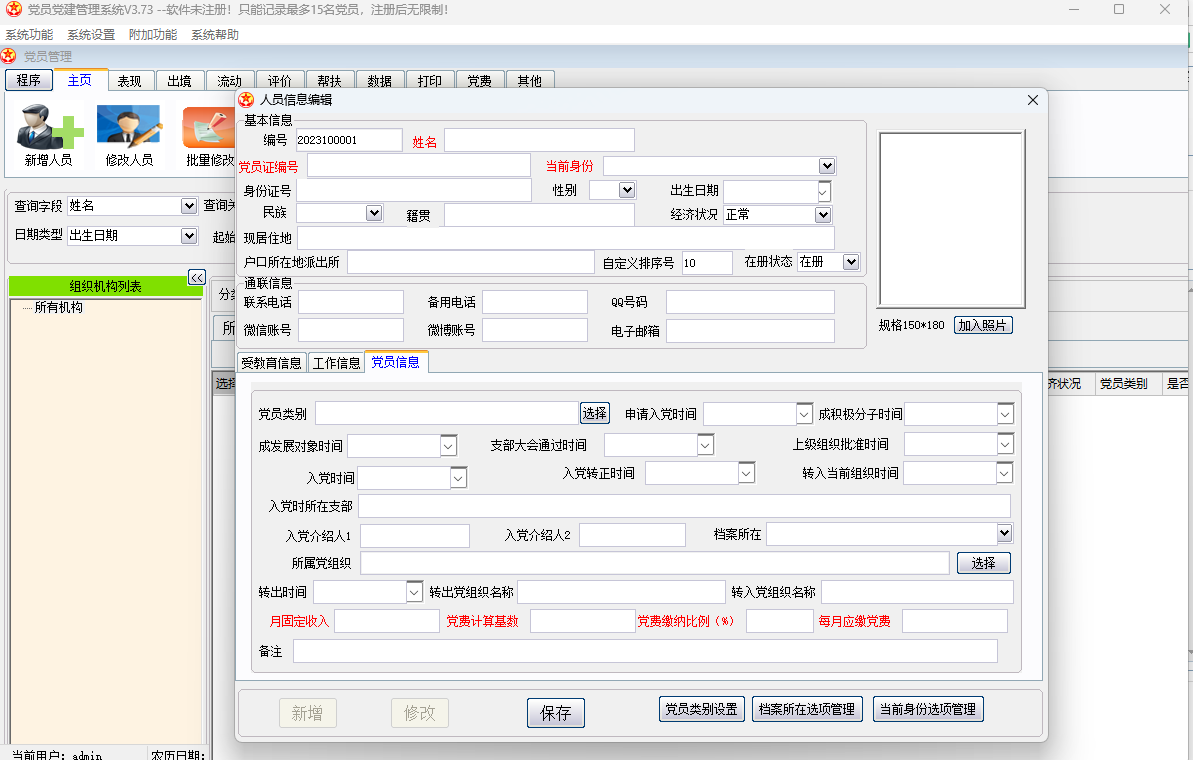
Task: Click the 备注 input field
Action: click(645, 651)
